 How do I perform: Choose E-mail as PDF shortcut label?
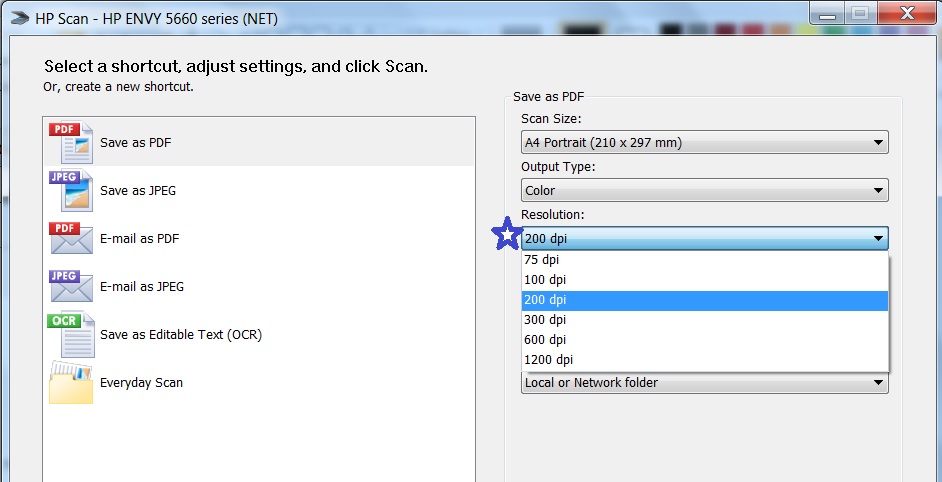[139, 239]
